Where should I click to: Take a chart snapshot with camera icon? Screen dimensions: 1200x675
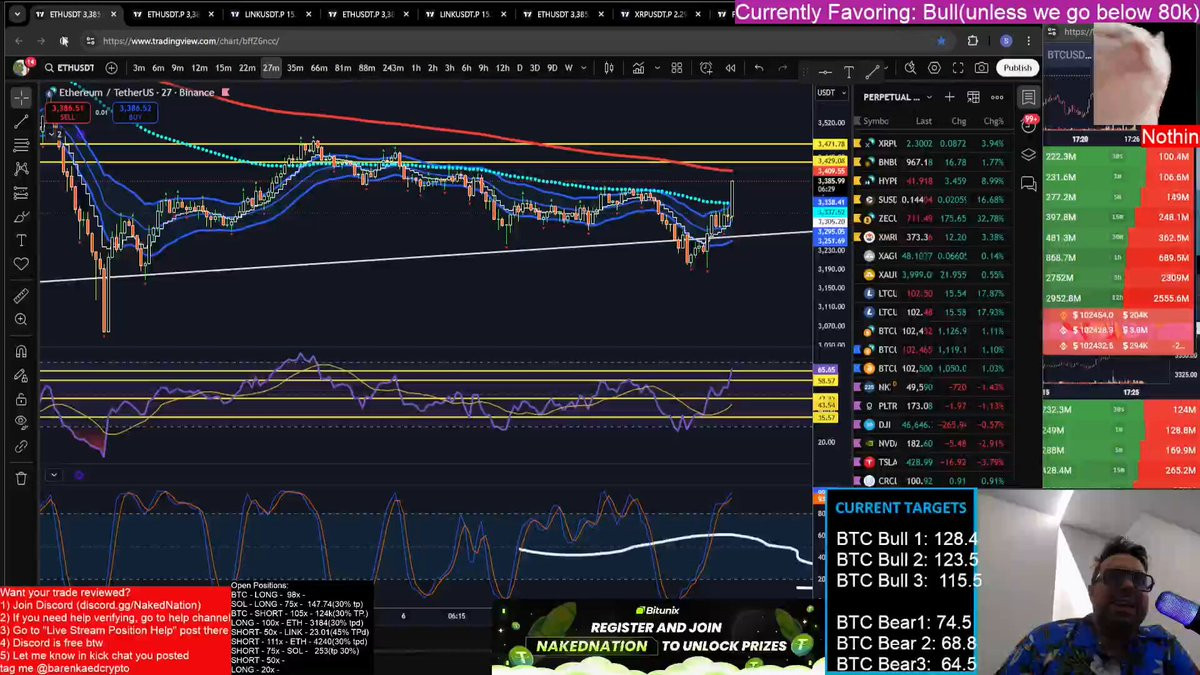tap(982, 68)
